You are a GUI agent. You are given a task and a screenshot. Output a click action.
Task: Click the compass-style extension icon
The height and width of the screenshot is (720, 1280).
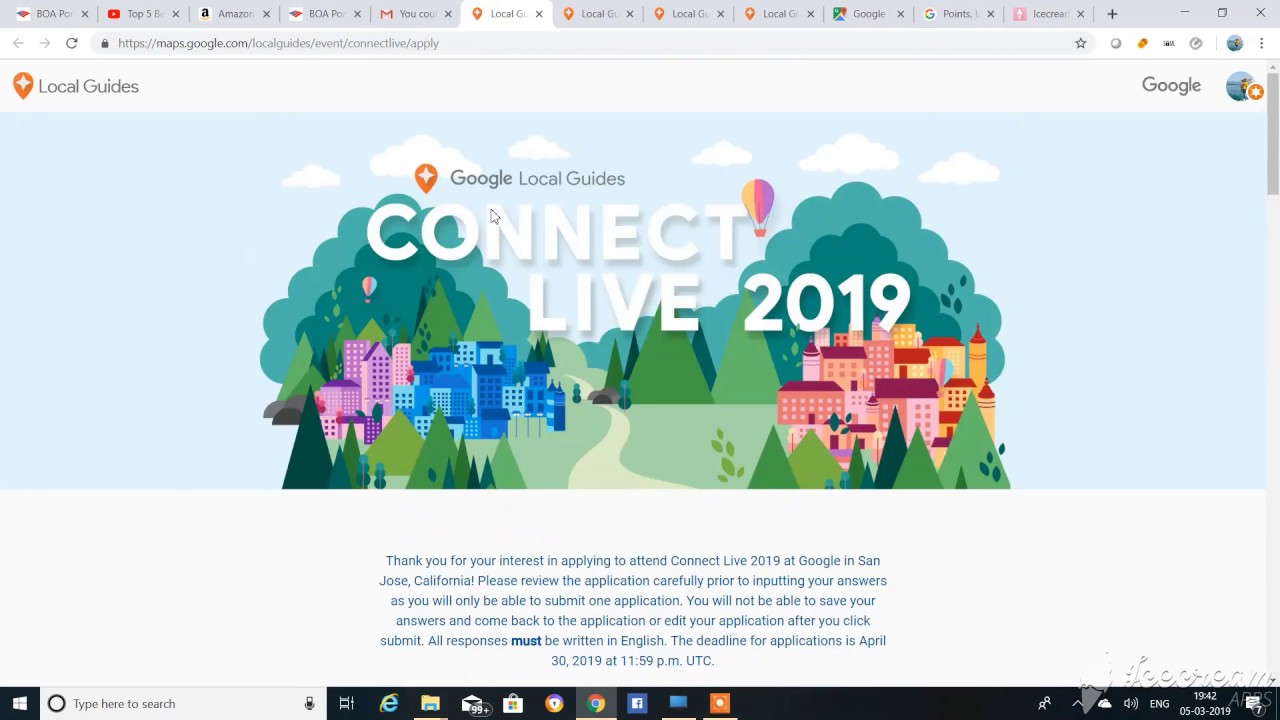pos(1196,43)
